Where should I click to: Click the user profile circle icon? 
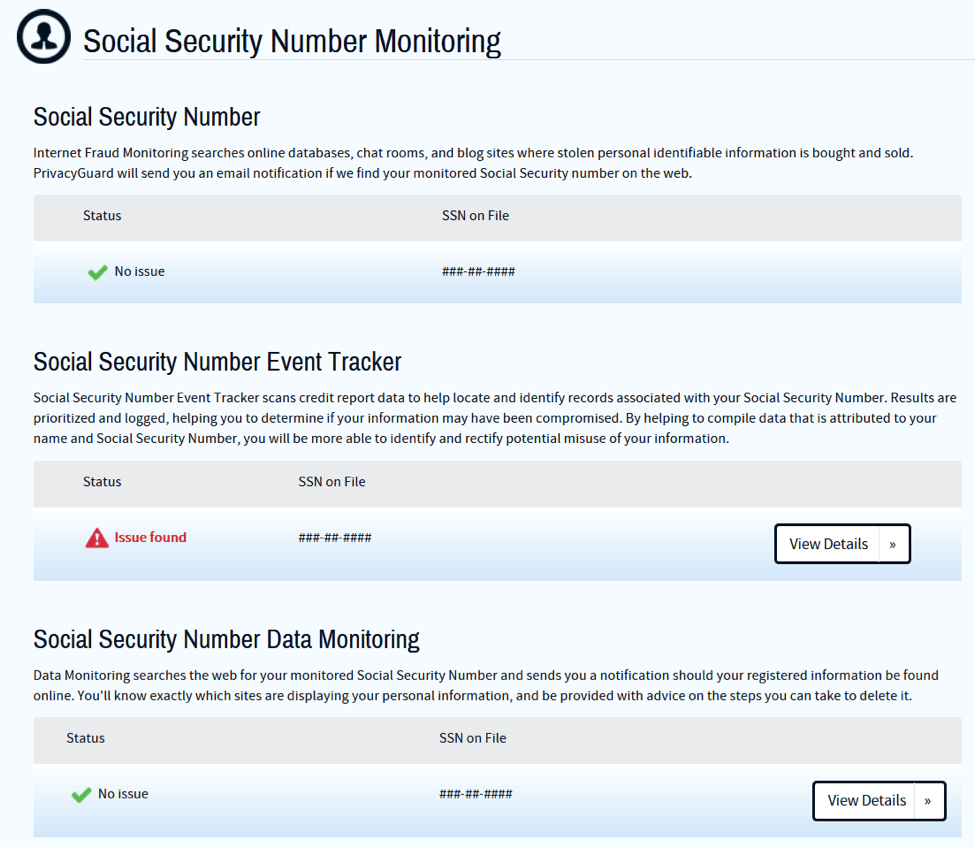point(44,36)
